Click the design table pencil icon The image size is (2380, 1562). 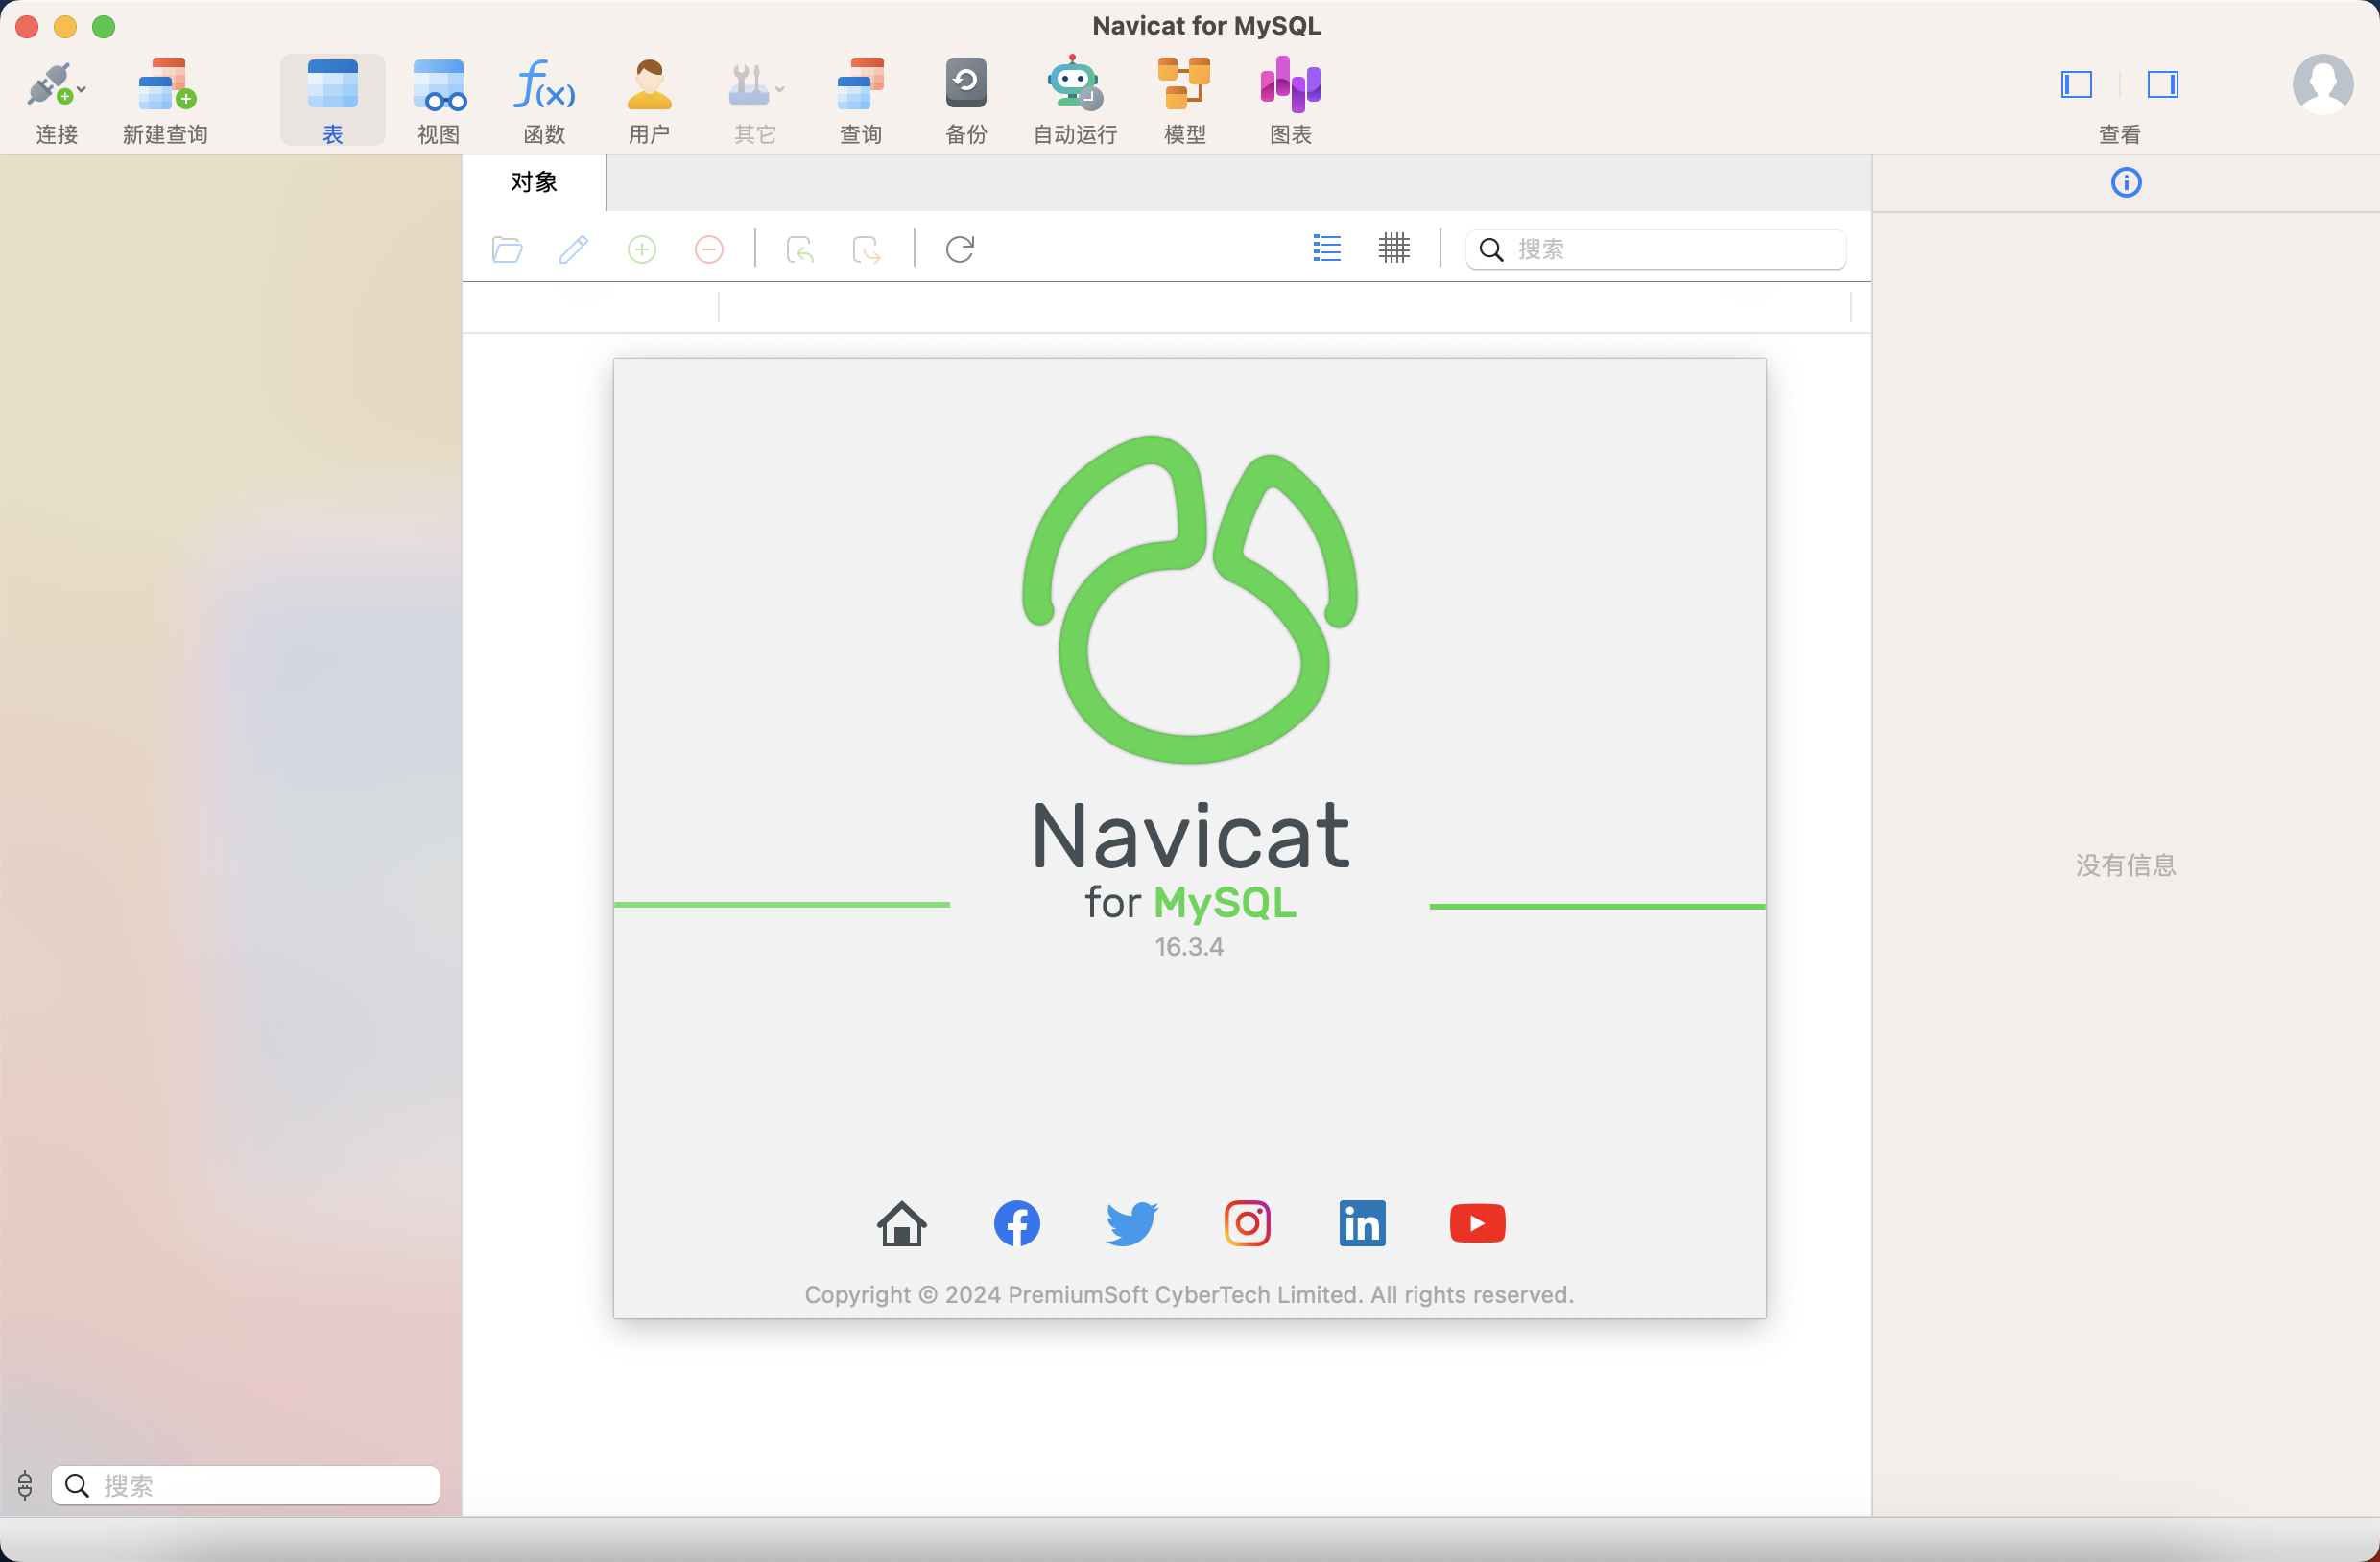click(x=574, y=249)
